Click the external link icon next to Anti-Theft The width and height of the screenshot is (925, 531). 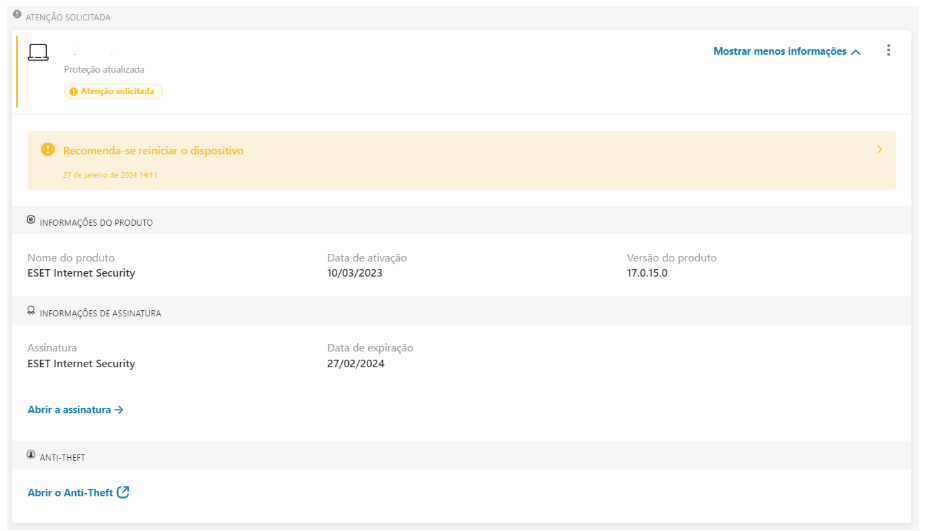[123, 492]
